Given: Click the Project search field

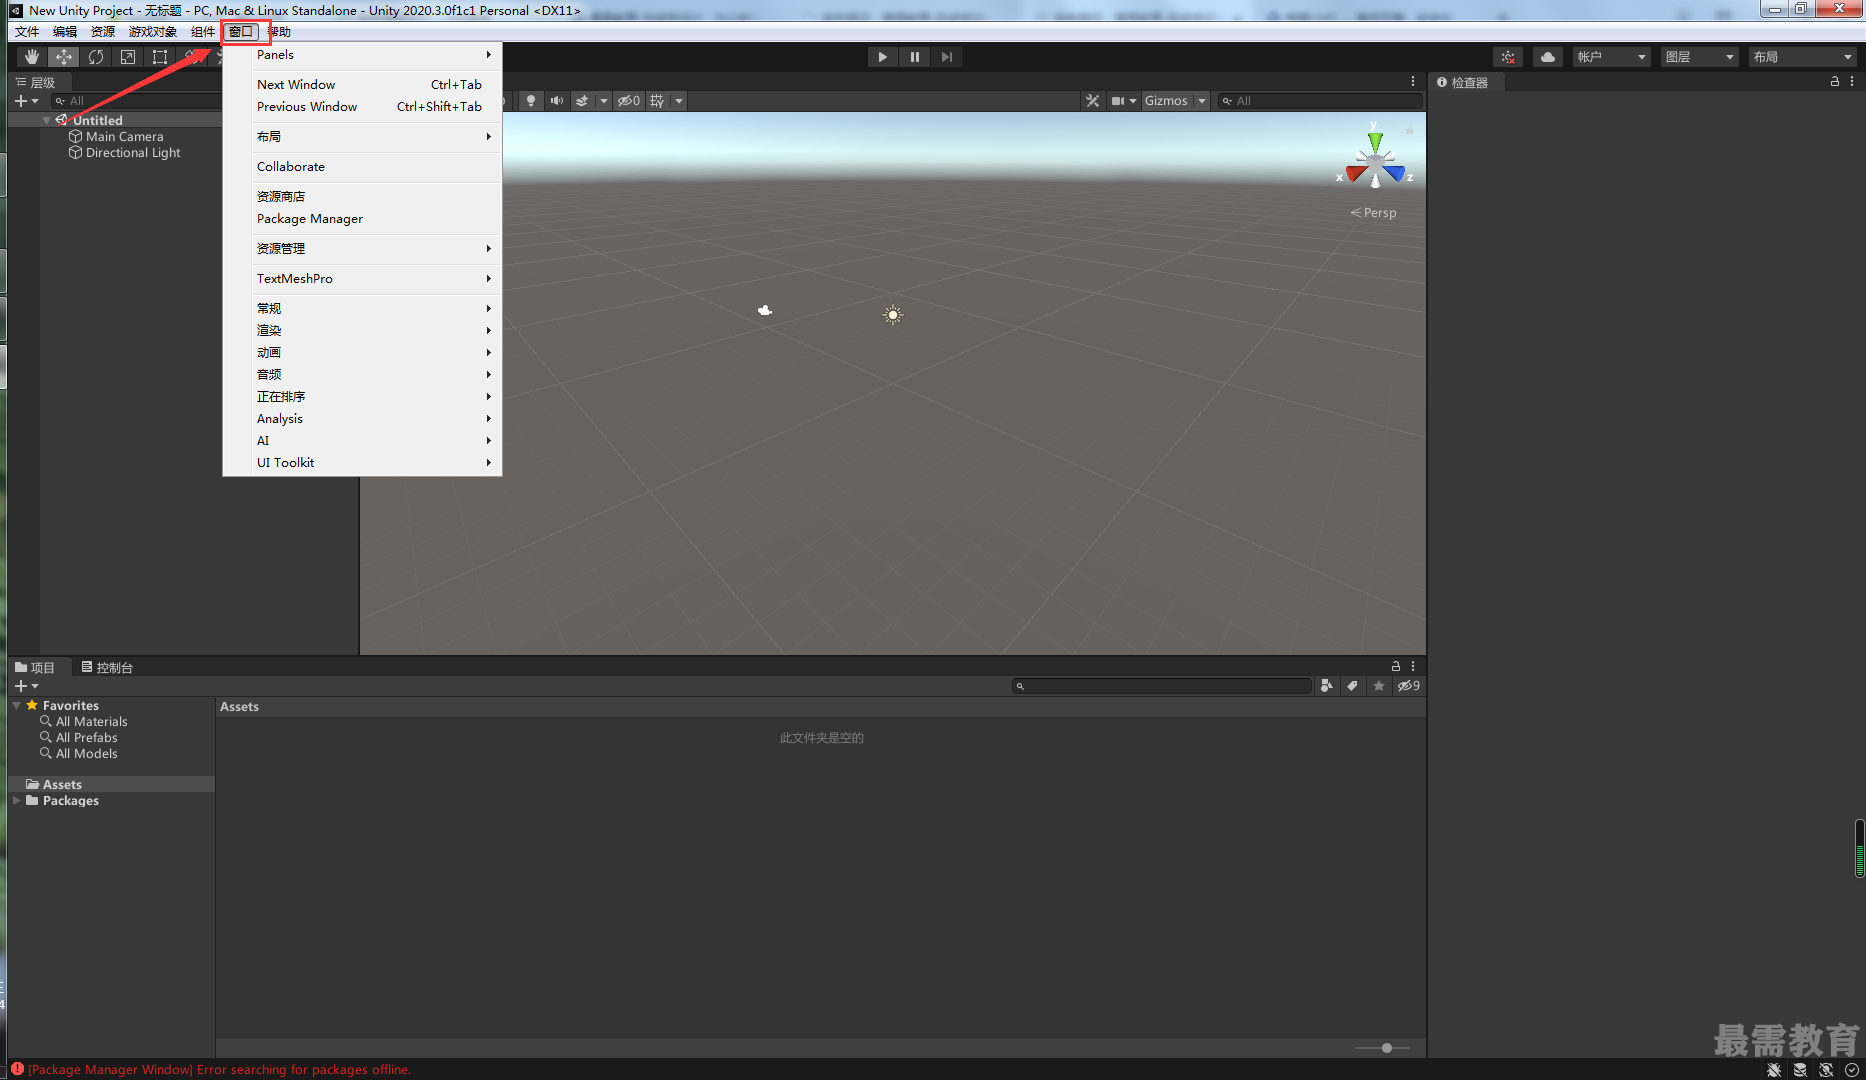Looking at the screenshot, I should point(1161,686).
